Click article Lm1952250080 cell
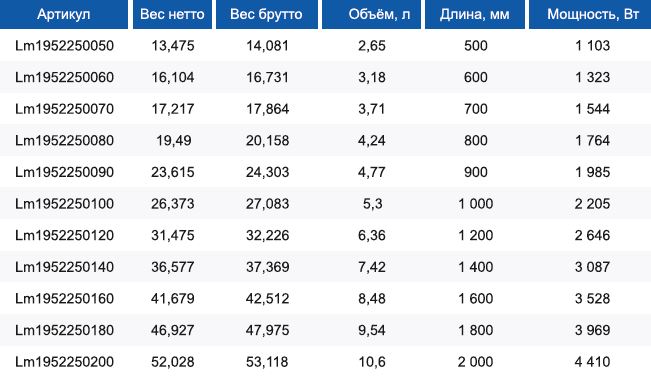The height and width of the screenshot is (378, 651). point(64,140)
